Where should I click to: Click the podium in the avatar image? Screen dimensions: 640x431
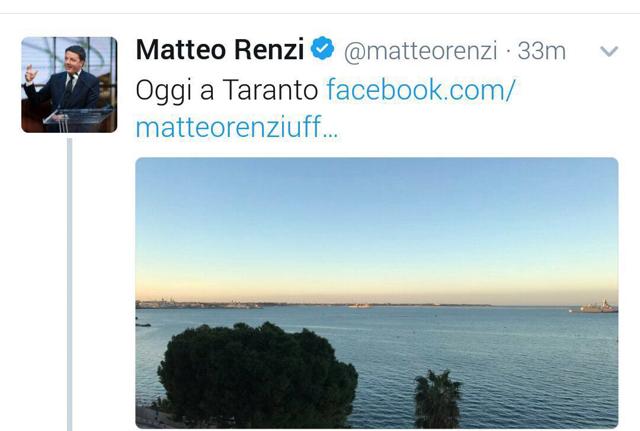(x=80, y=119)
